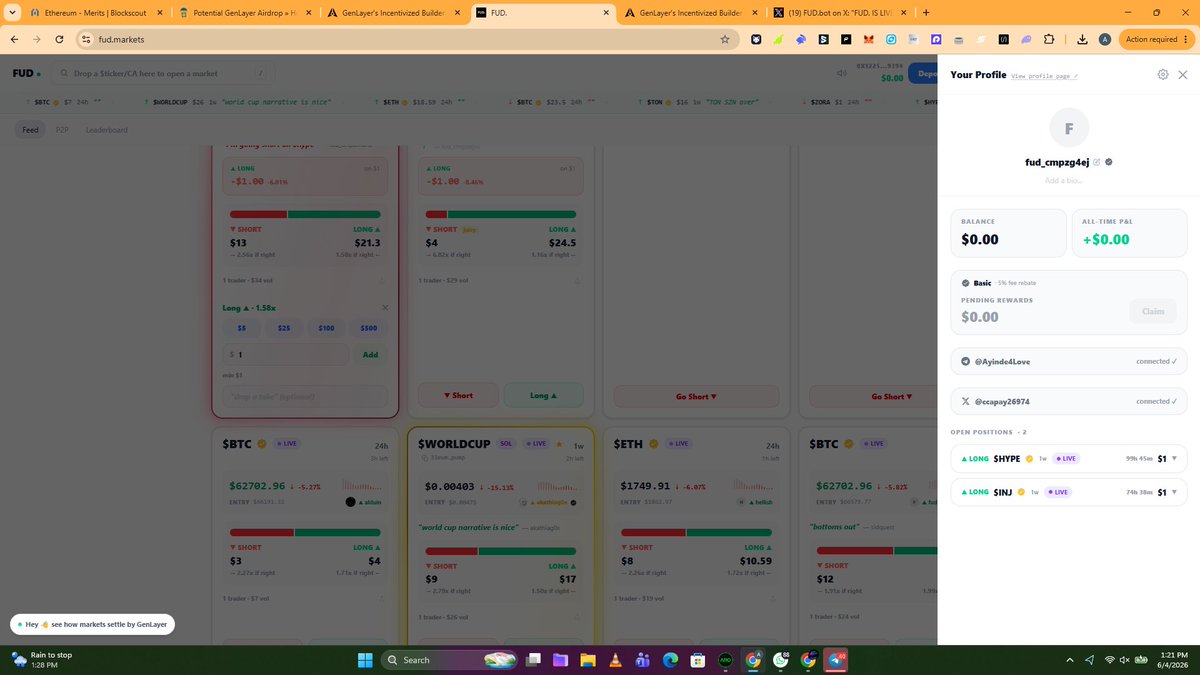Open the panda face browser extension
1200x675 pixels.
756,39
